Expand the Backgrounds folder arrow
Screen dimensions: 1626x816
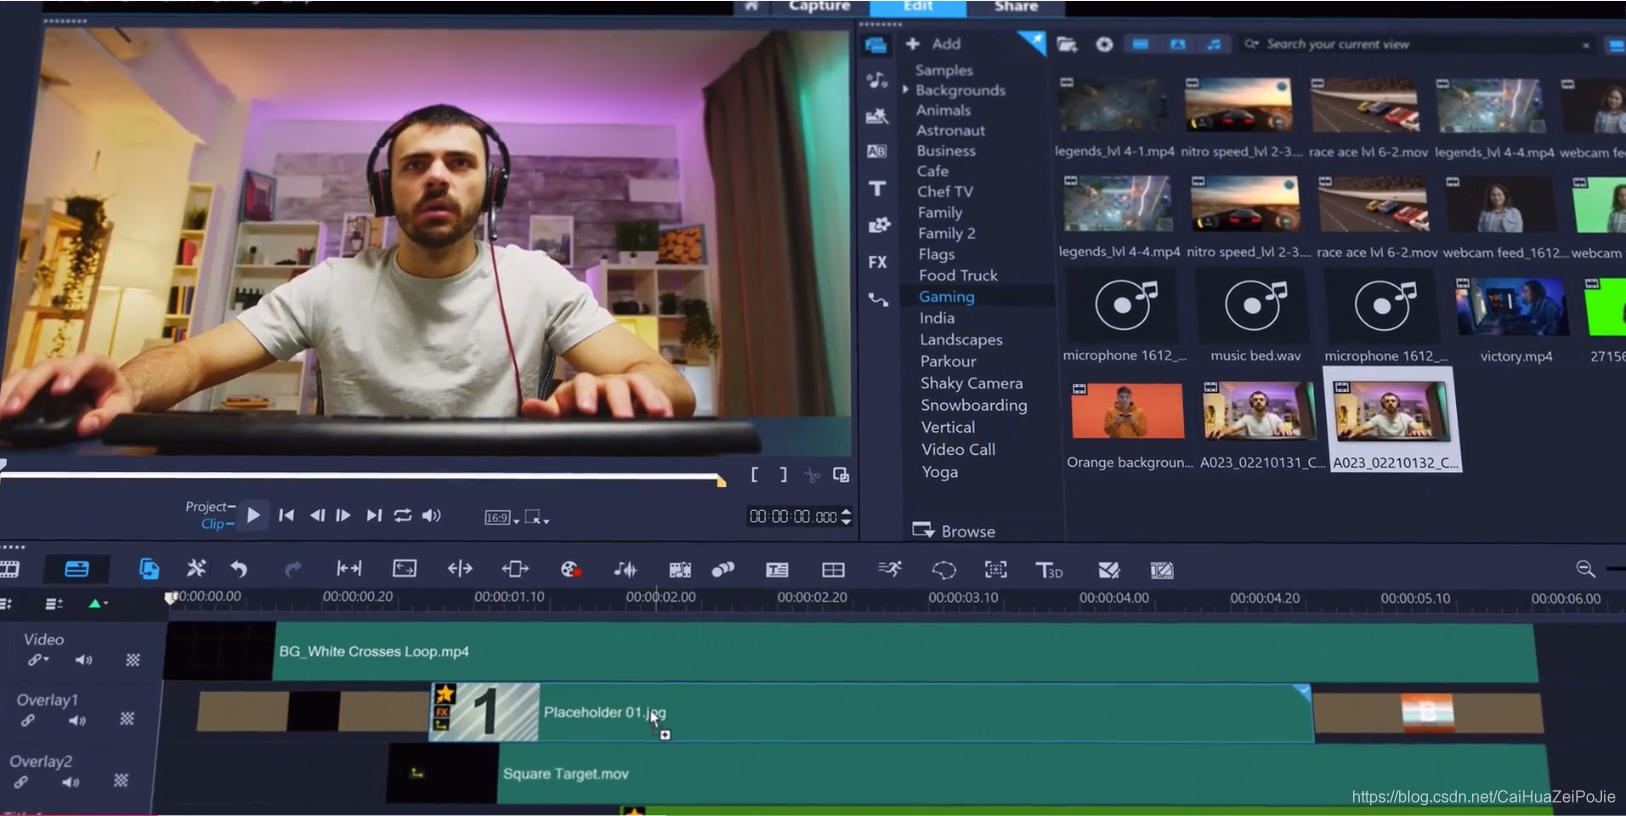pos(906,90)
